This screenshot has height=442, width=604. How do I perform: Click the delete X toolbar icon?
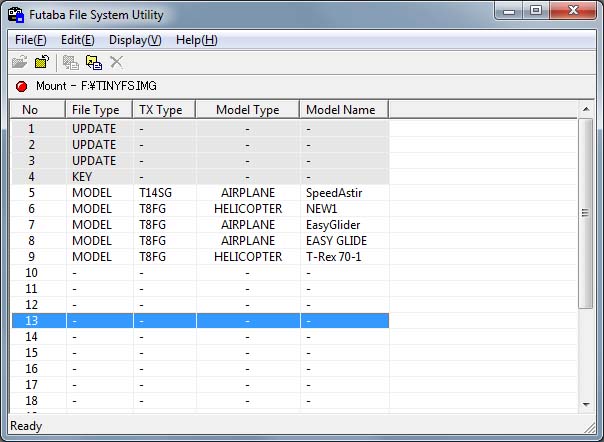tap(117, 62)
